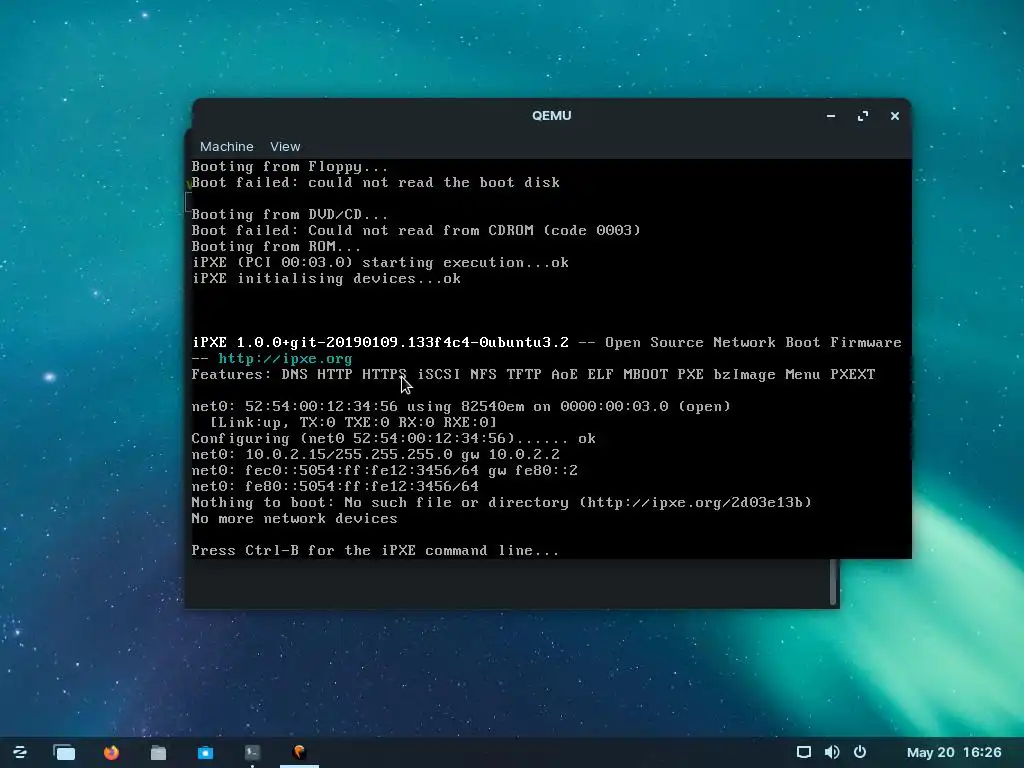1024x768 pixels.
Task: Open the calendar via May 20 16:26
Action: 953,752
